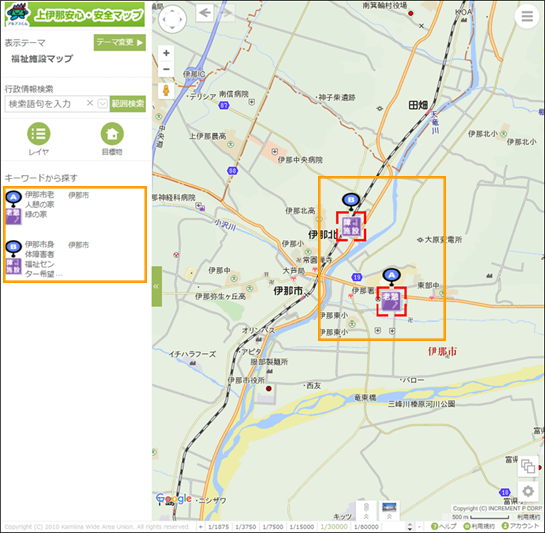Open 利用規約 link in bottom bar
Screen dimensions: 545x533
479,526
